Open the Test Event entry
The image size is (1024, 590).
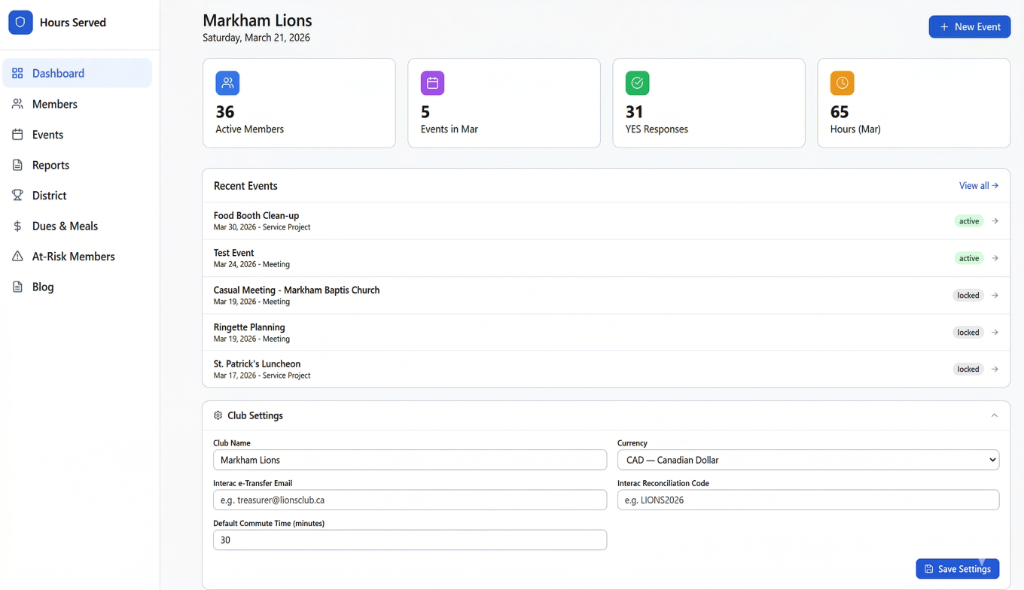coord(606,258)
